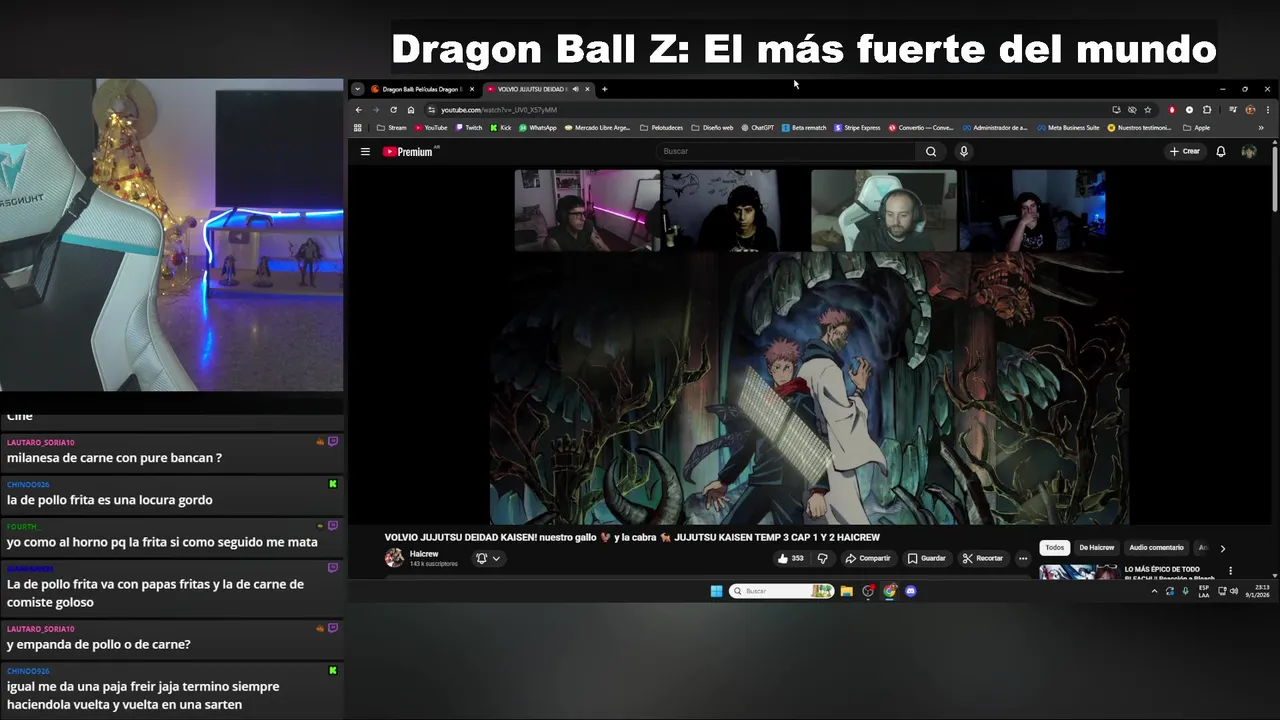Open the WhatsApp bookmark
The width and height of the screenshot is (1280, 720).
point(537,128)
